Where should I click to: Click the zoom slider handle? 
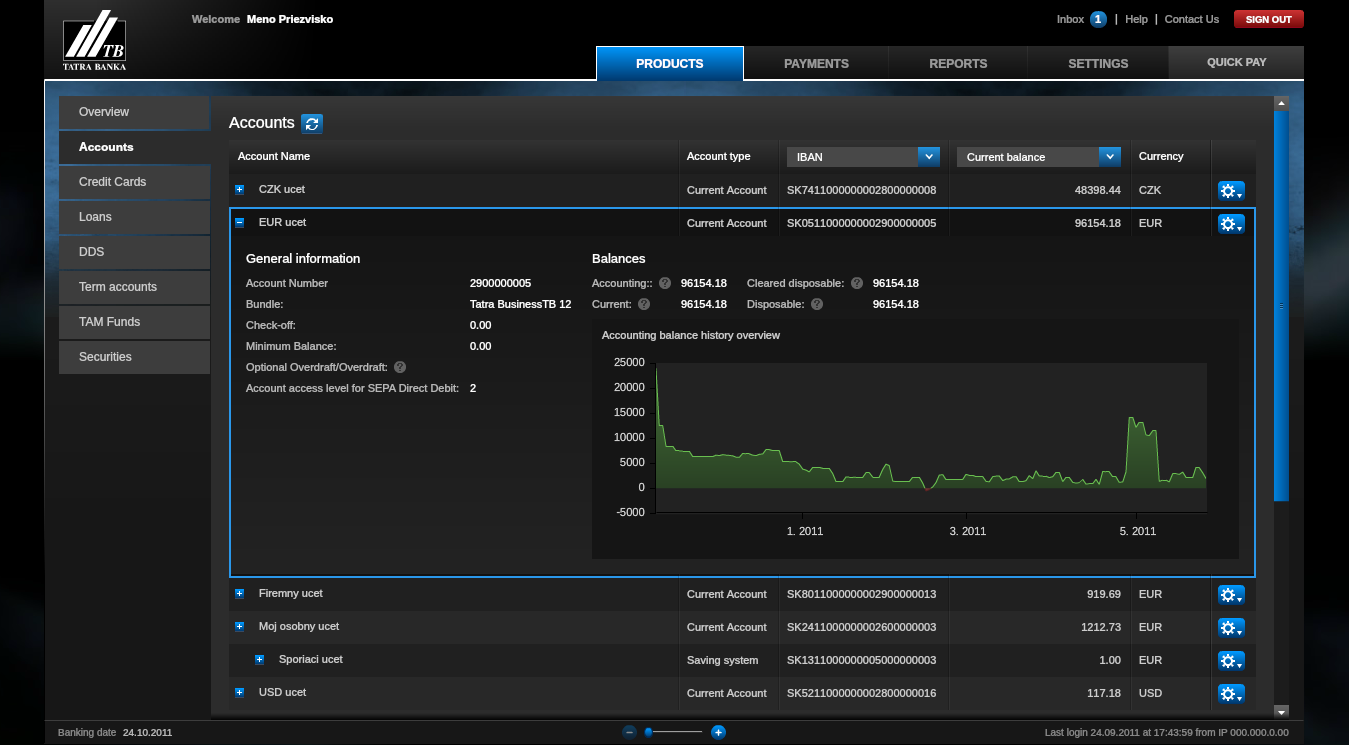(649, 732)
